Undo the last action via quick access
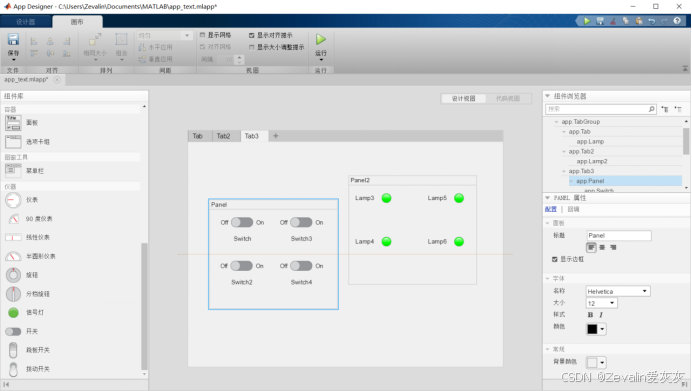 tap(651, 21)
